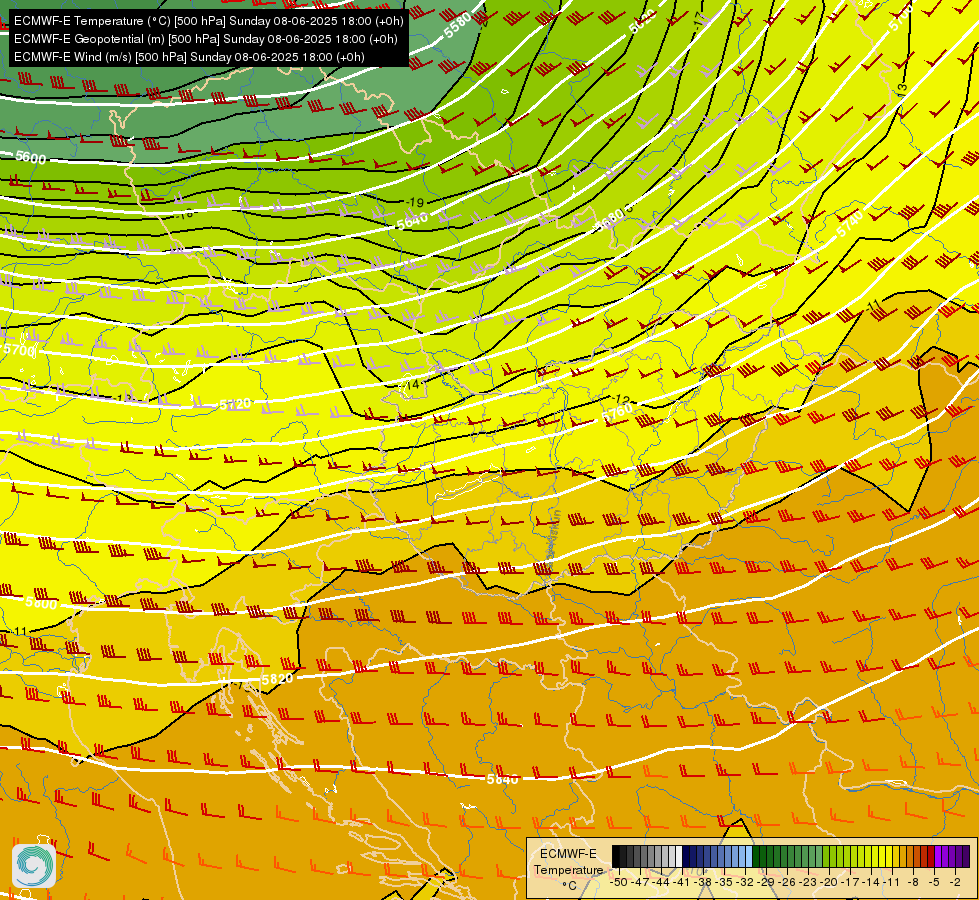Click the -18 isotherm label on the map
This screenshot has width=979, height=900.
click(186, 214)
